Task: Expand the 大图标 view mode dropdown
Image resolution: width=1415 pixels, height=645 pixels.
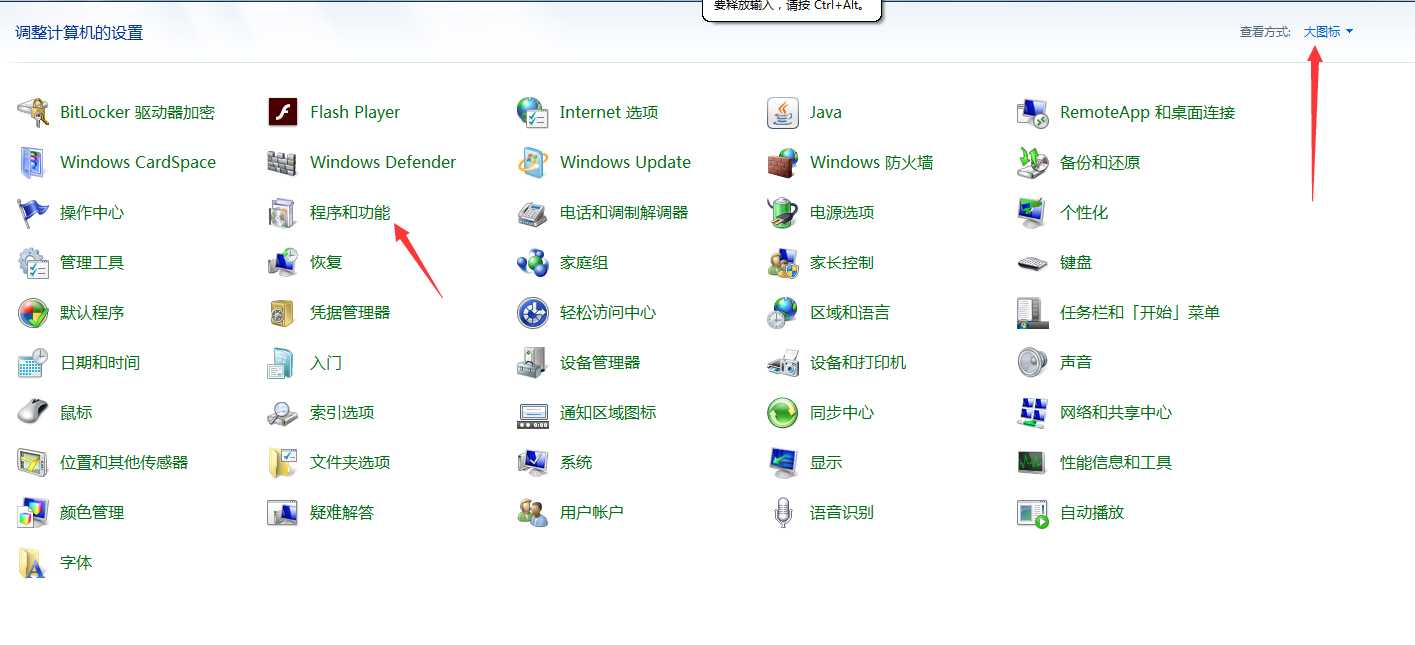Action: tap(1328, 32)
